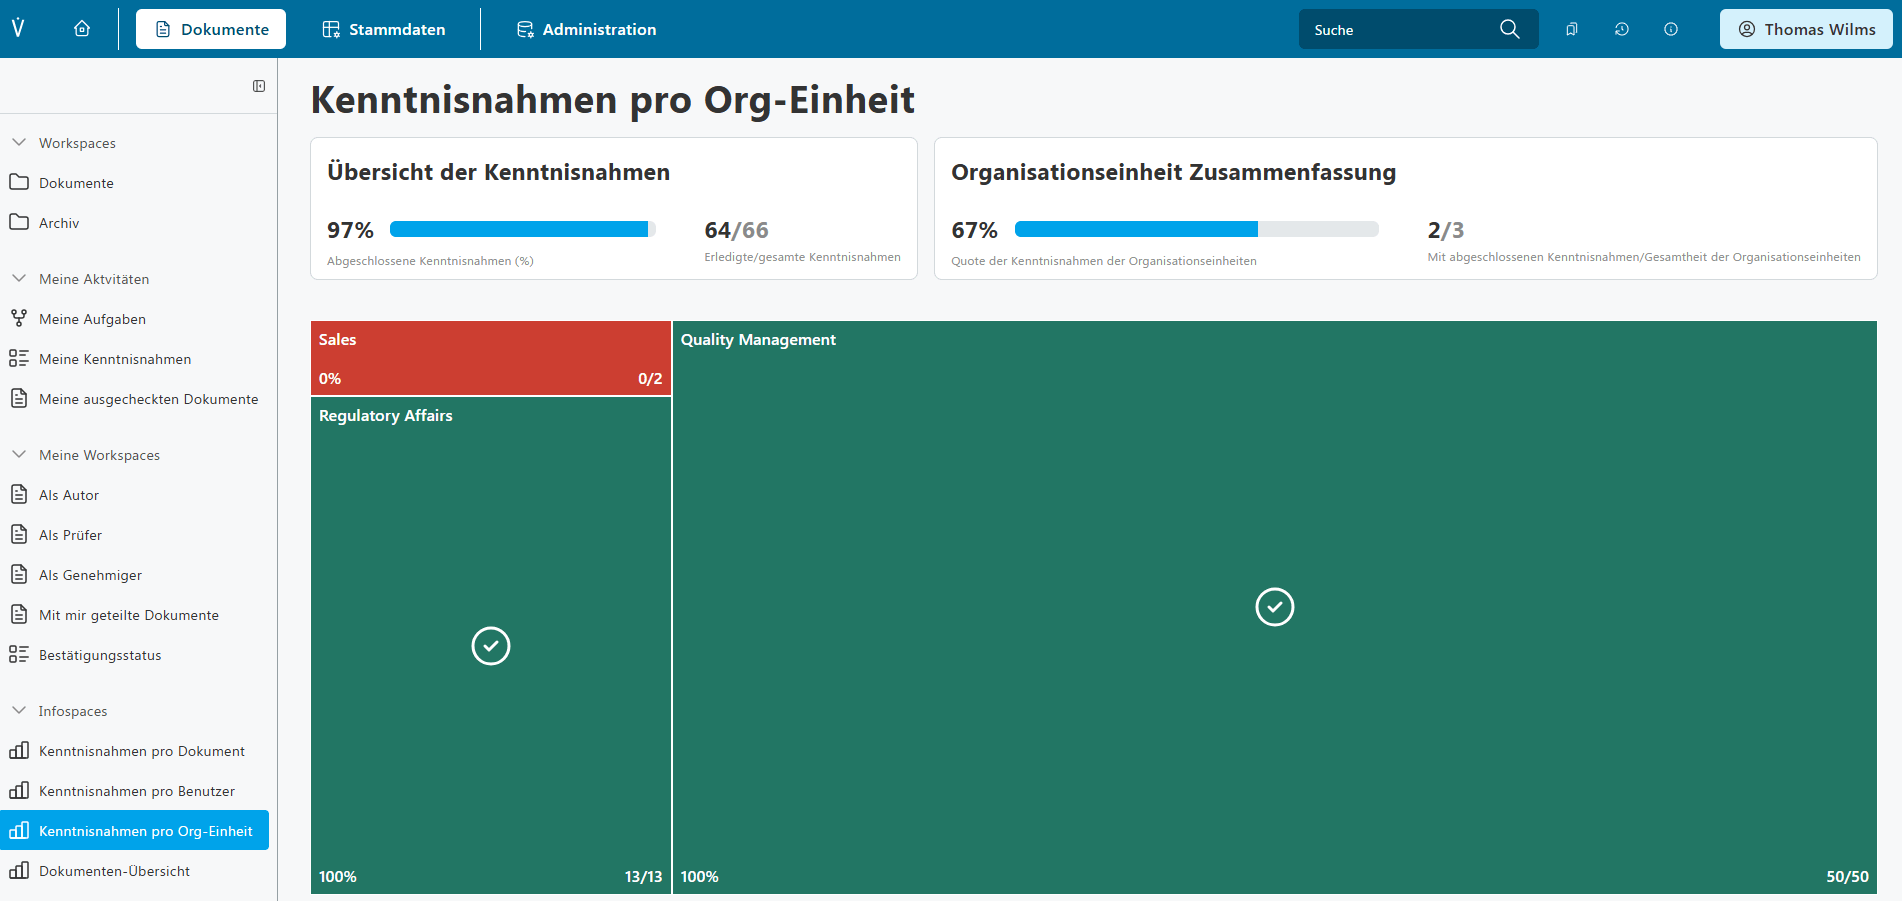1902x901 pixels.
Task: Collapse the Workspaces section
Action: click(19, 143)
